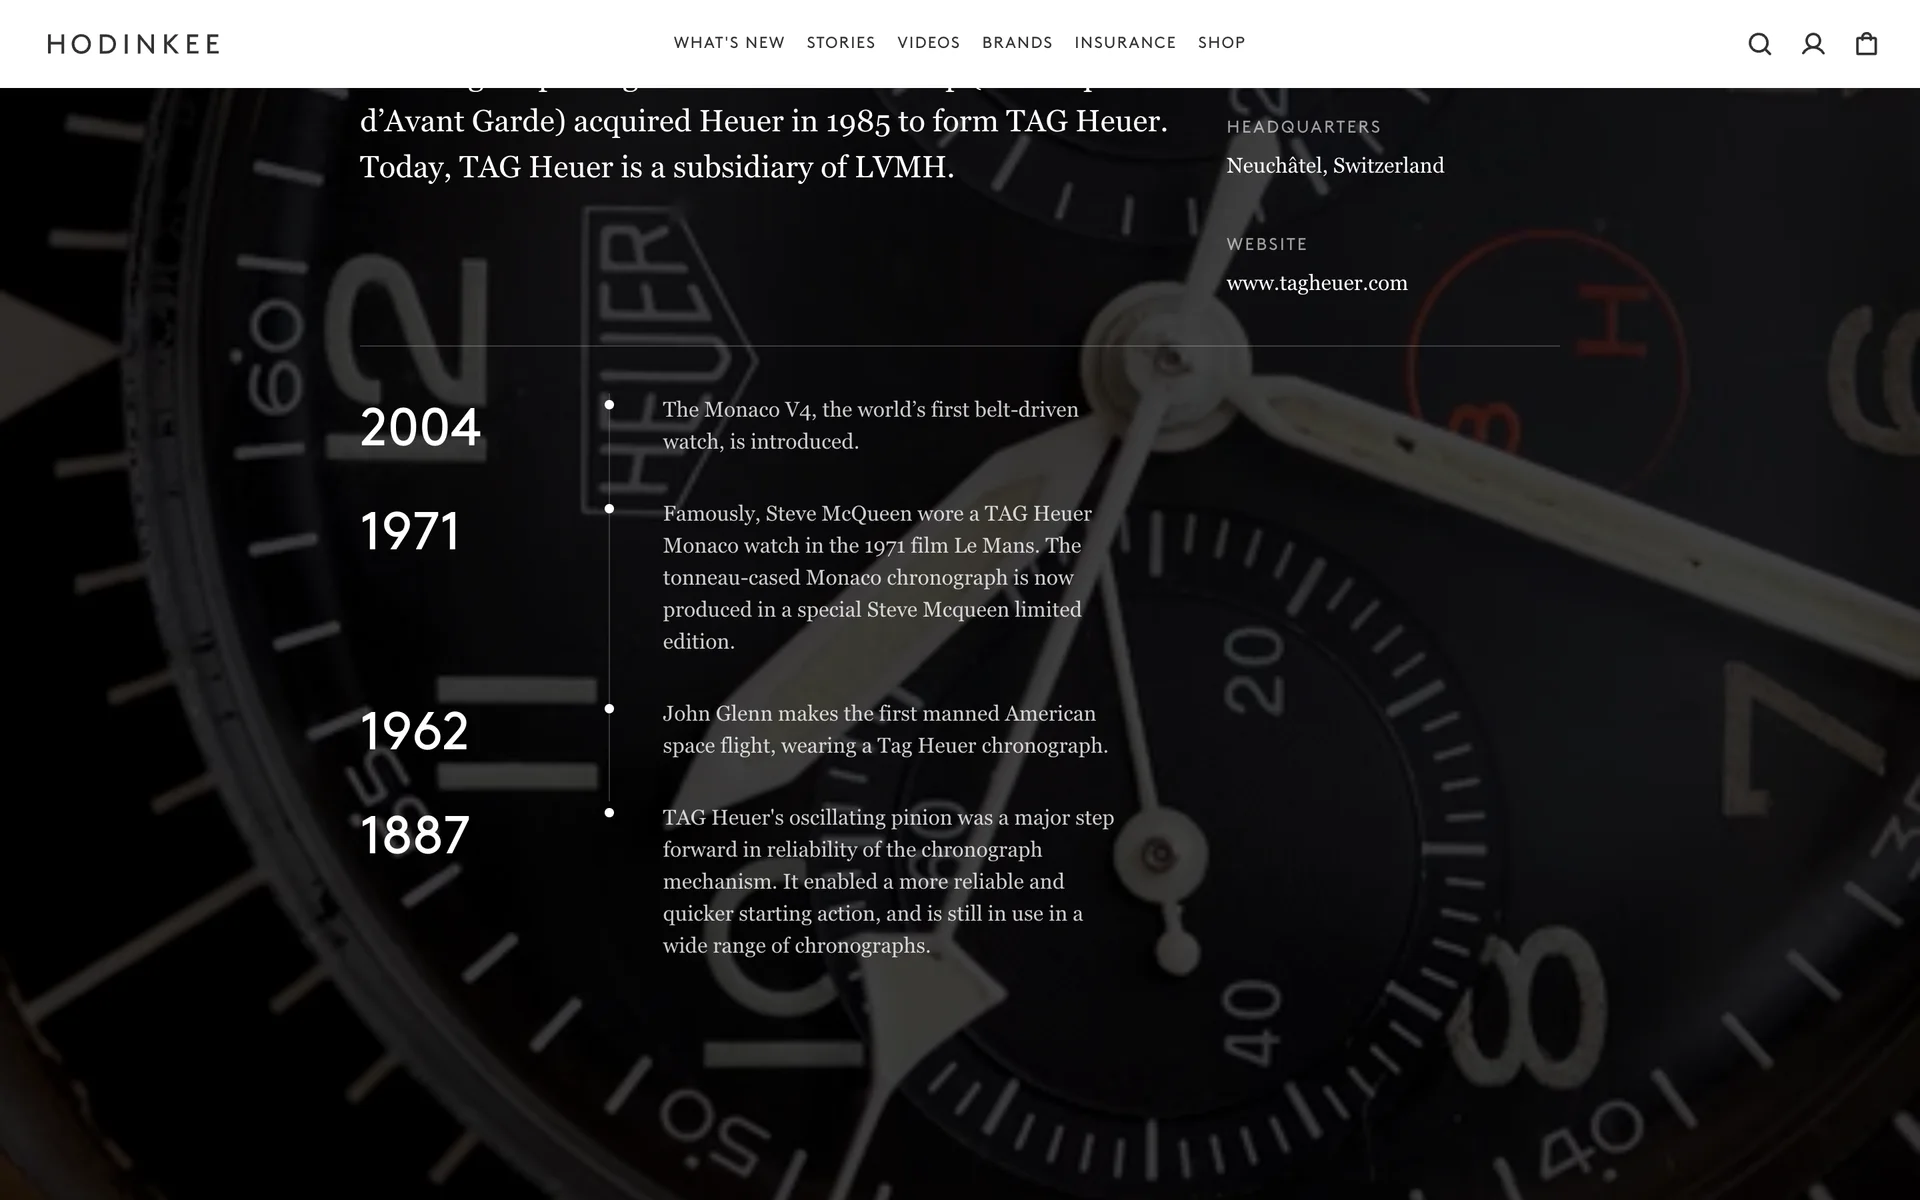Click the HODINKEE logo
This screenshot has width=1920, height=1200.
pyautogui.click(x=134, y=44)
